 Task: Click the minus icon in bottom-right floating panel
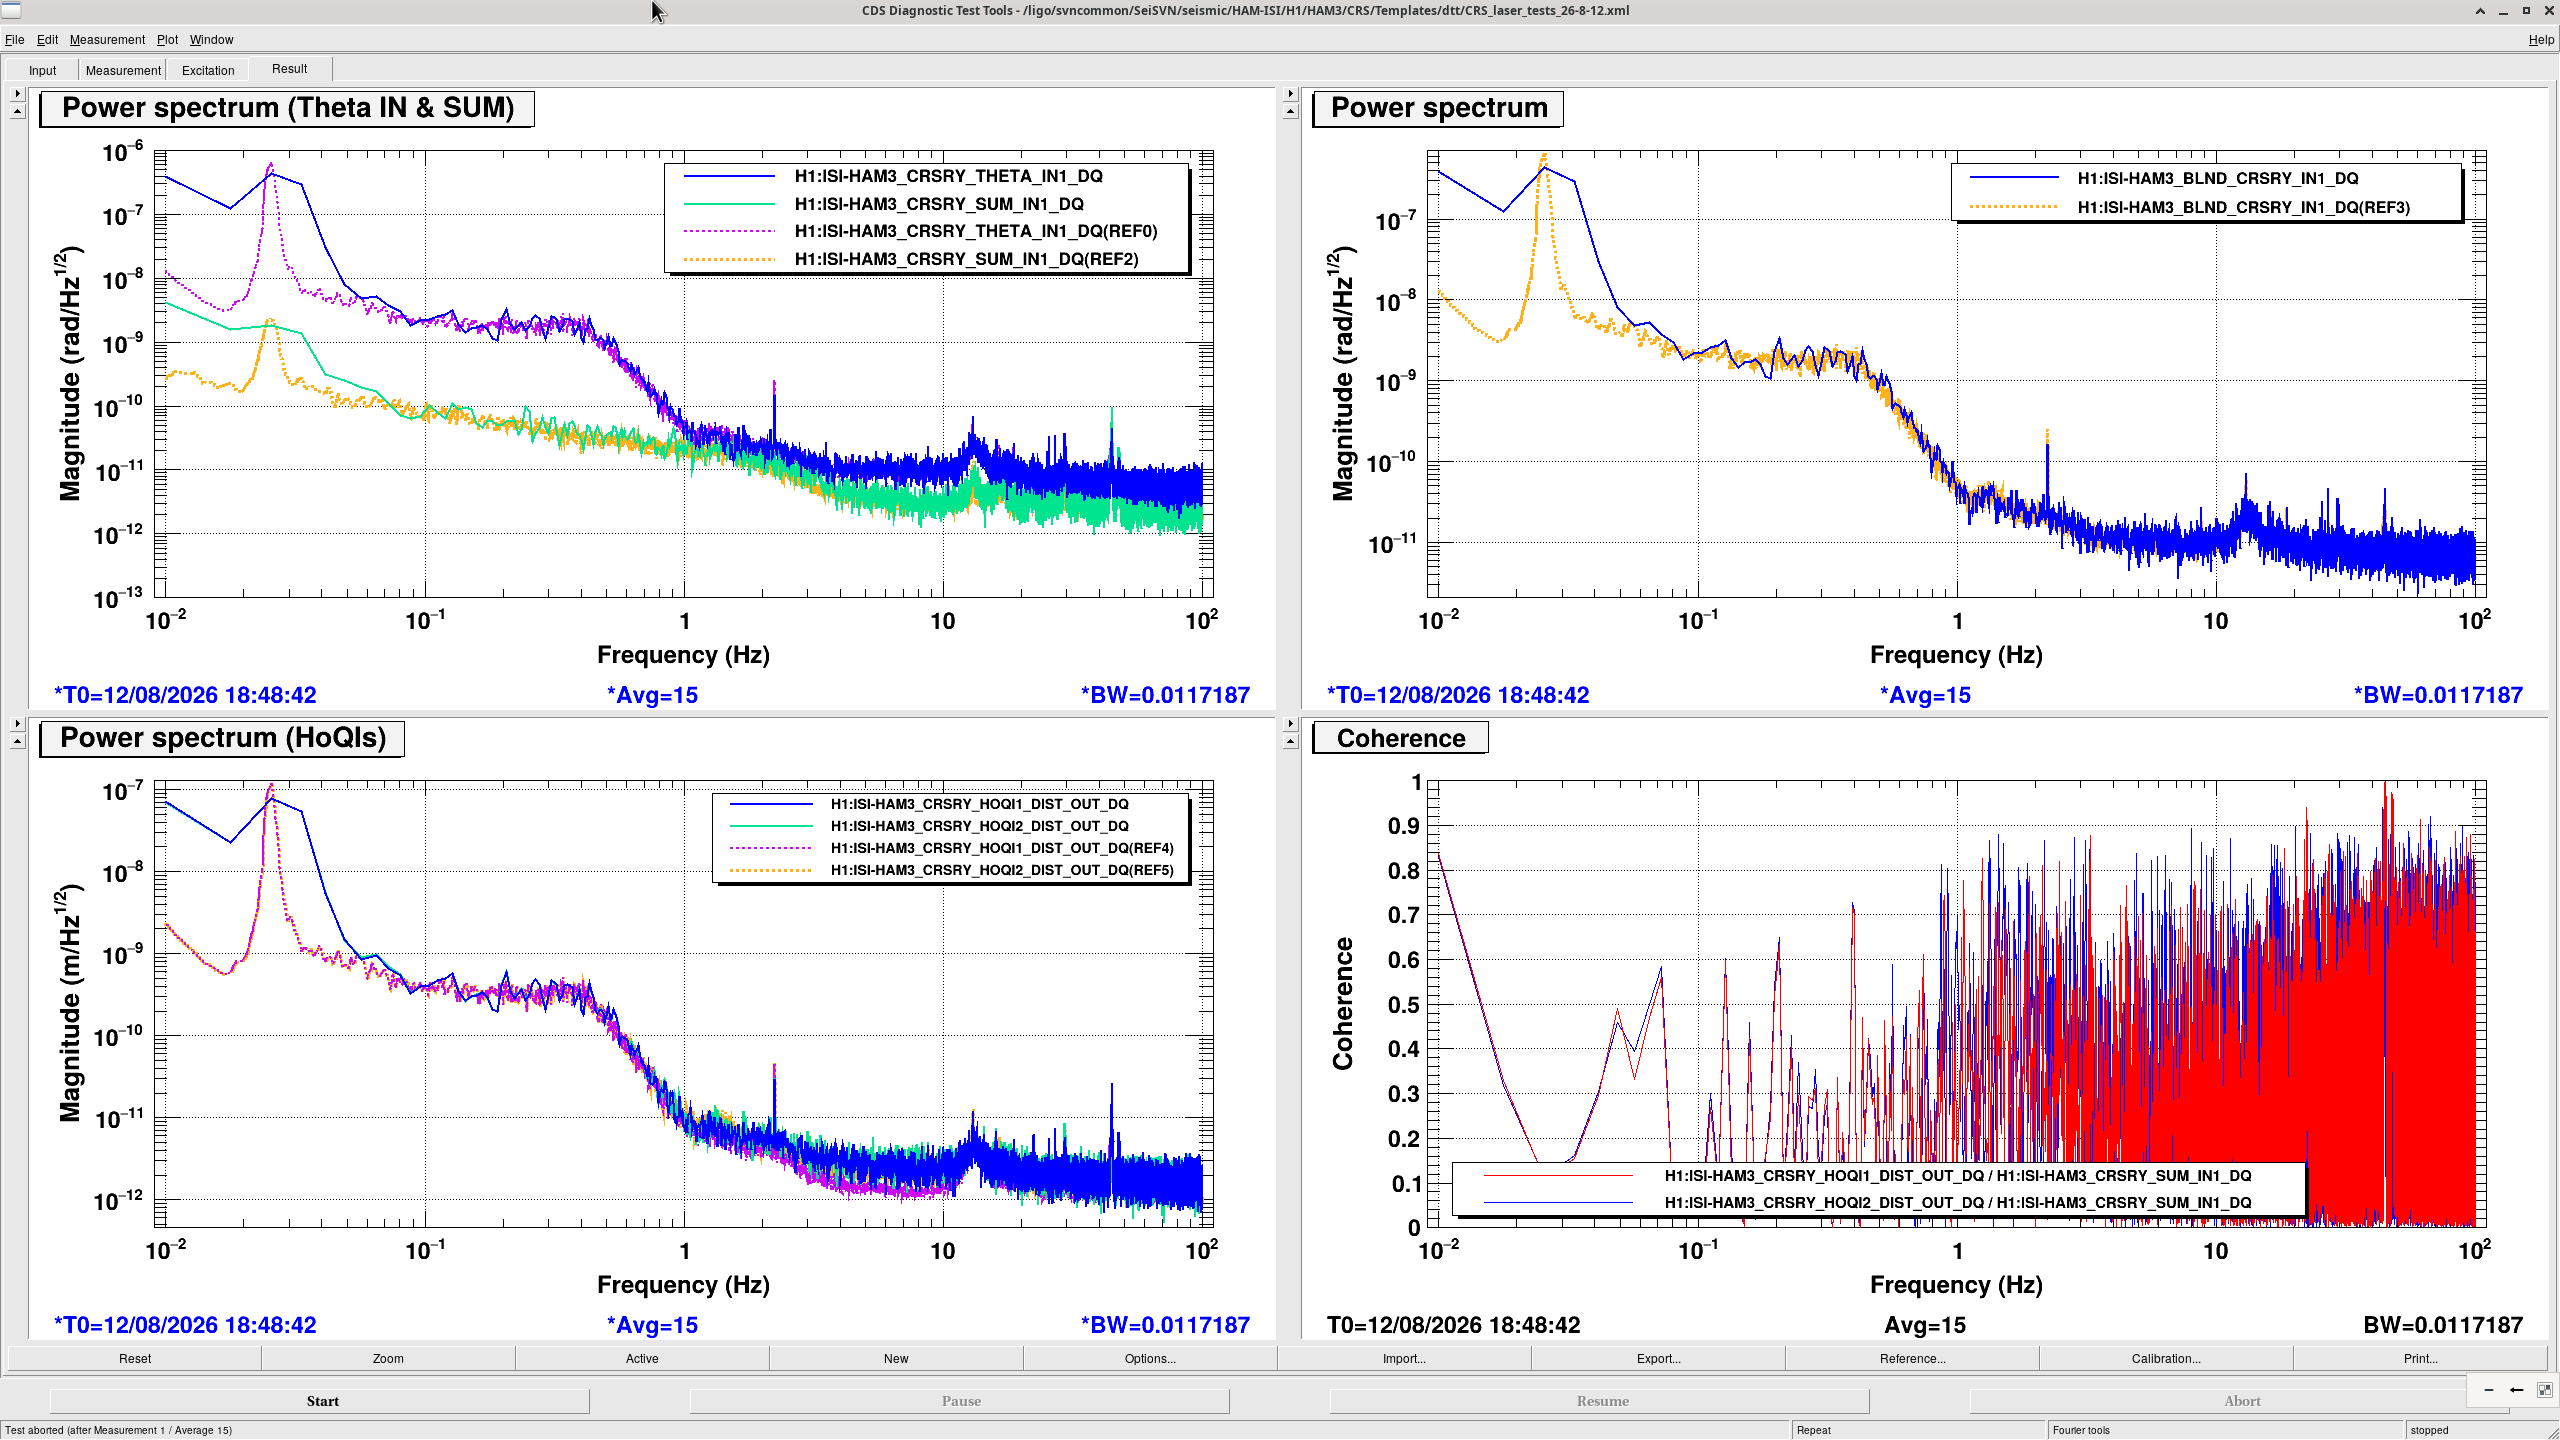pos(2489,1390)
